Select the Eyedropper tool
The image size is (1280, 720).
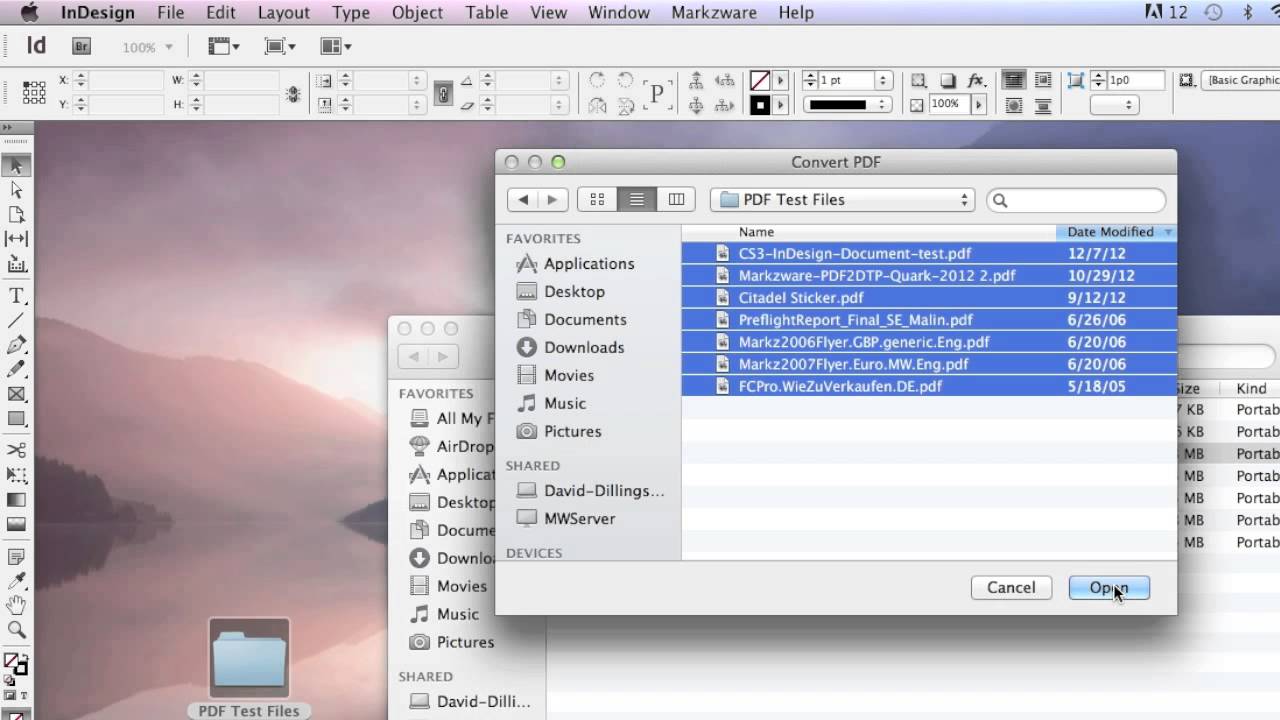coord(16,581)
